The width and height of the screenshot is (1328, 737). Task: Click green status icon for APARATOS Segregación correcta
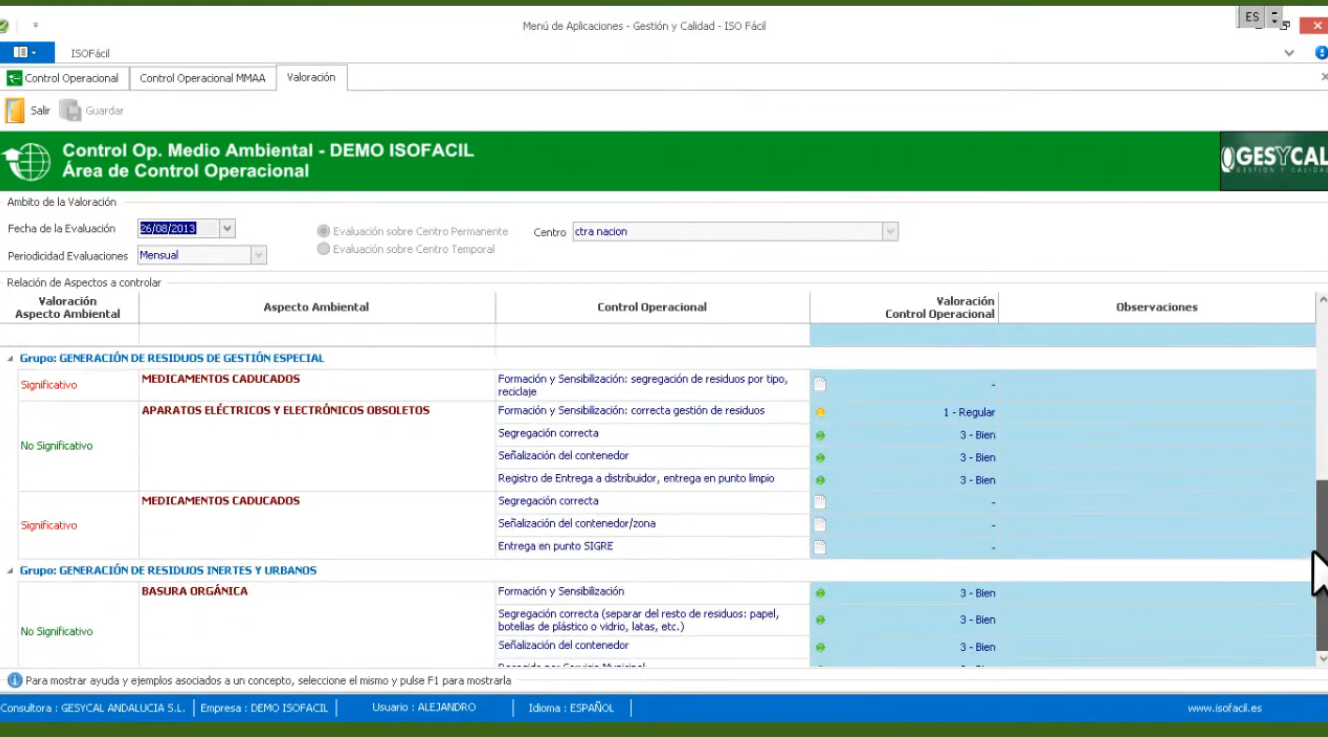click(x=820, y=435)
